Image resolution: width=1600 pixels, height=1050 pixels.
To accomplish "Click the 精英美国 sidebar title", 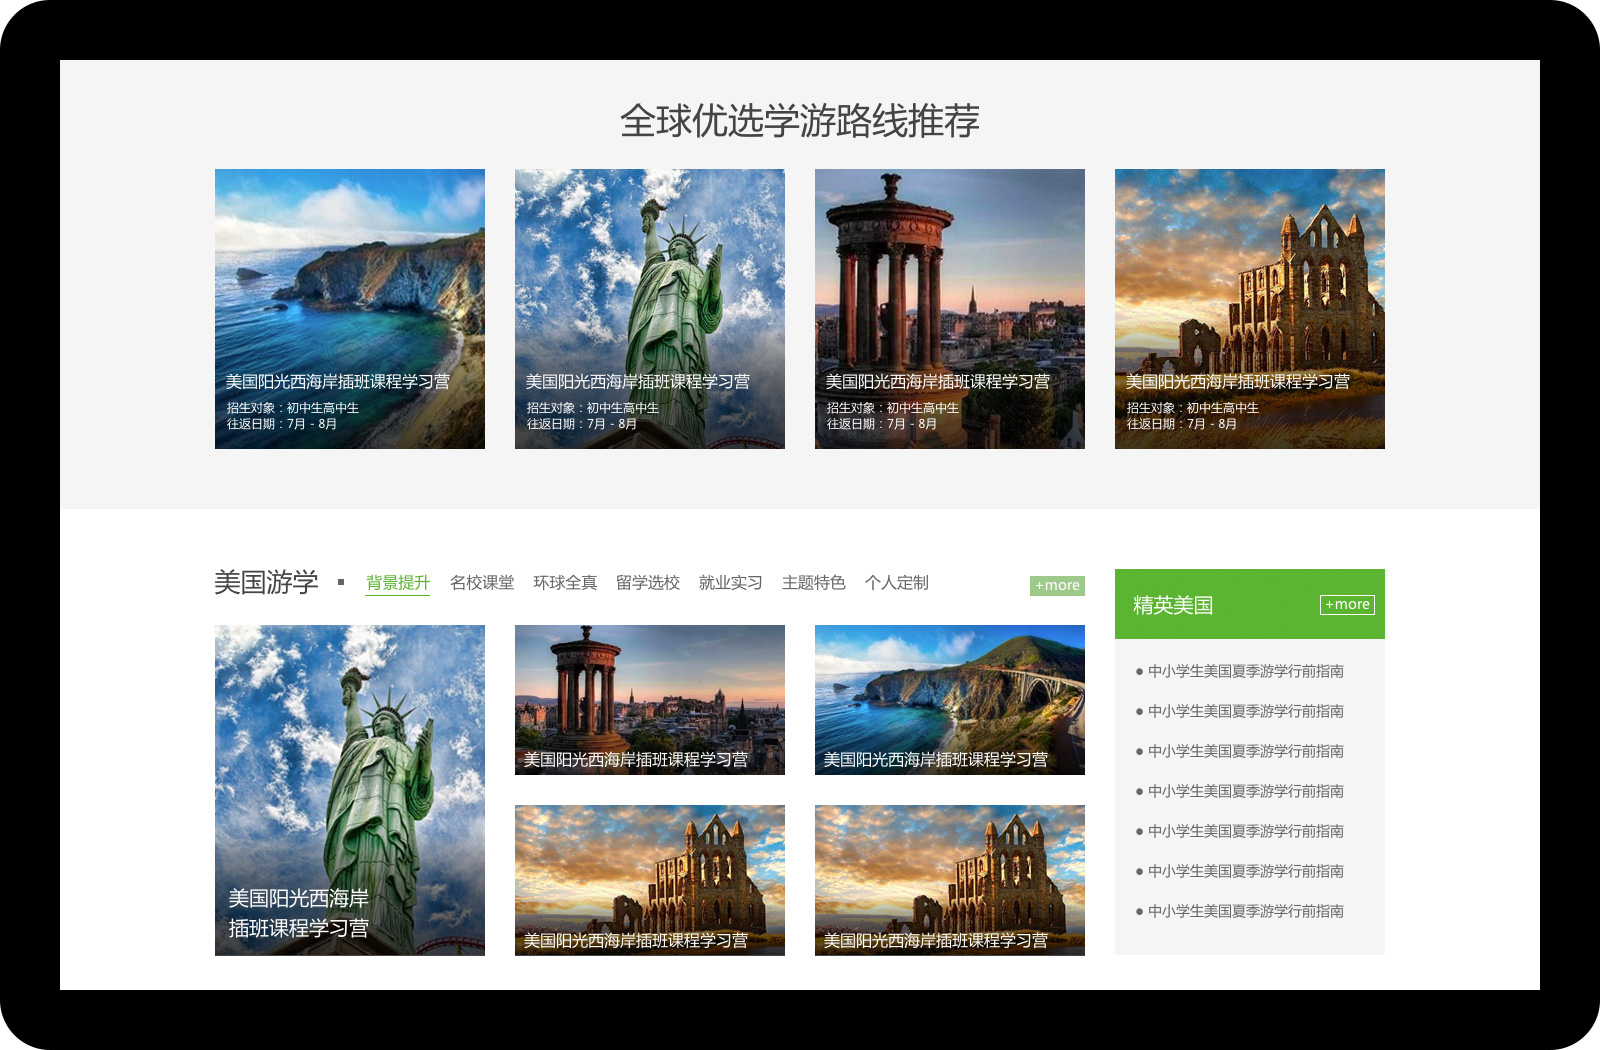I will (x=1173, y=605).
